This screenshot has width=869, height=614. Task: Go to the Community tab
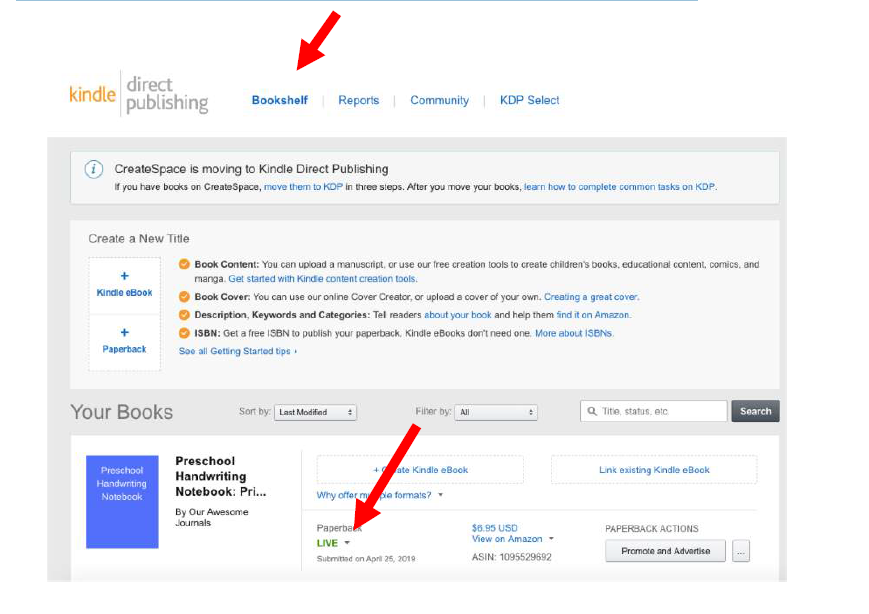439,100
